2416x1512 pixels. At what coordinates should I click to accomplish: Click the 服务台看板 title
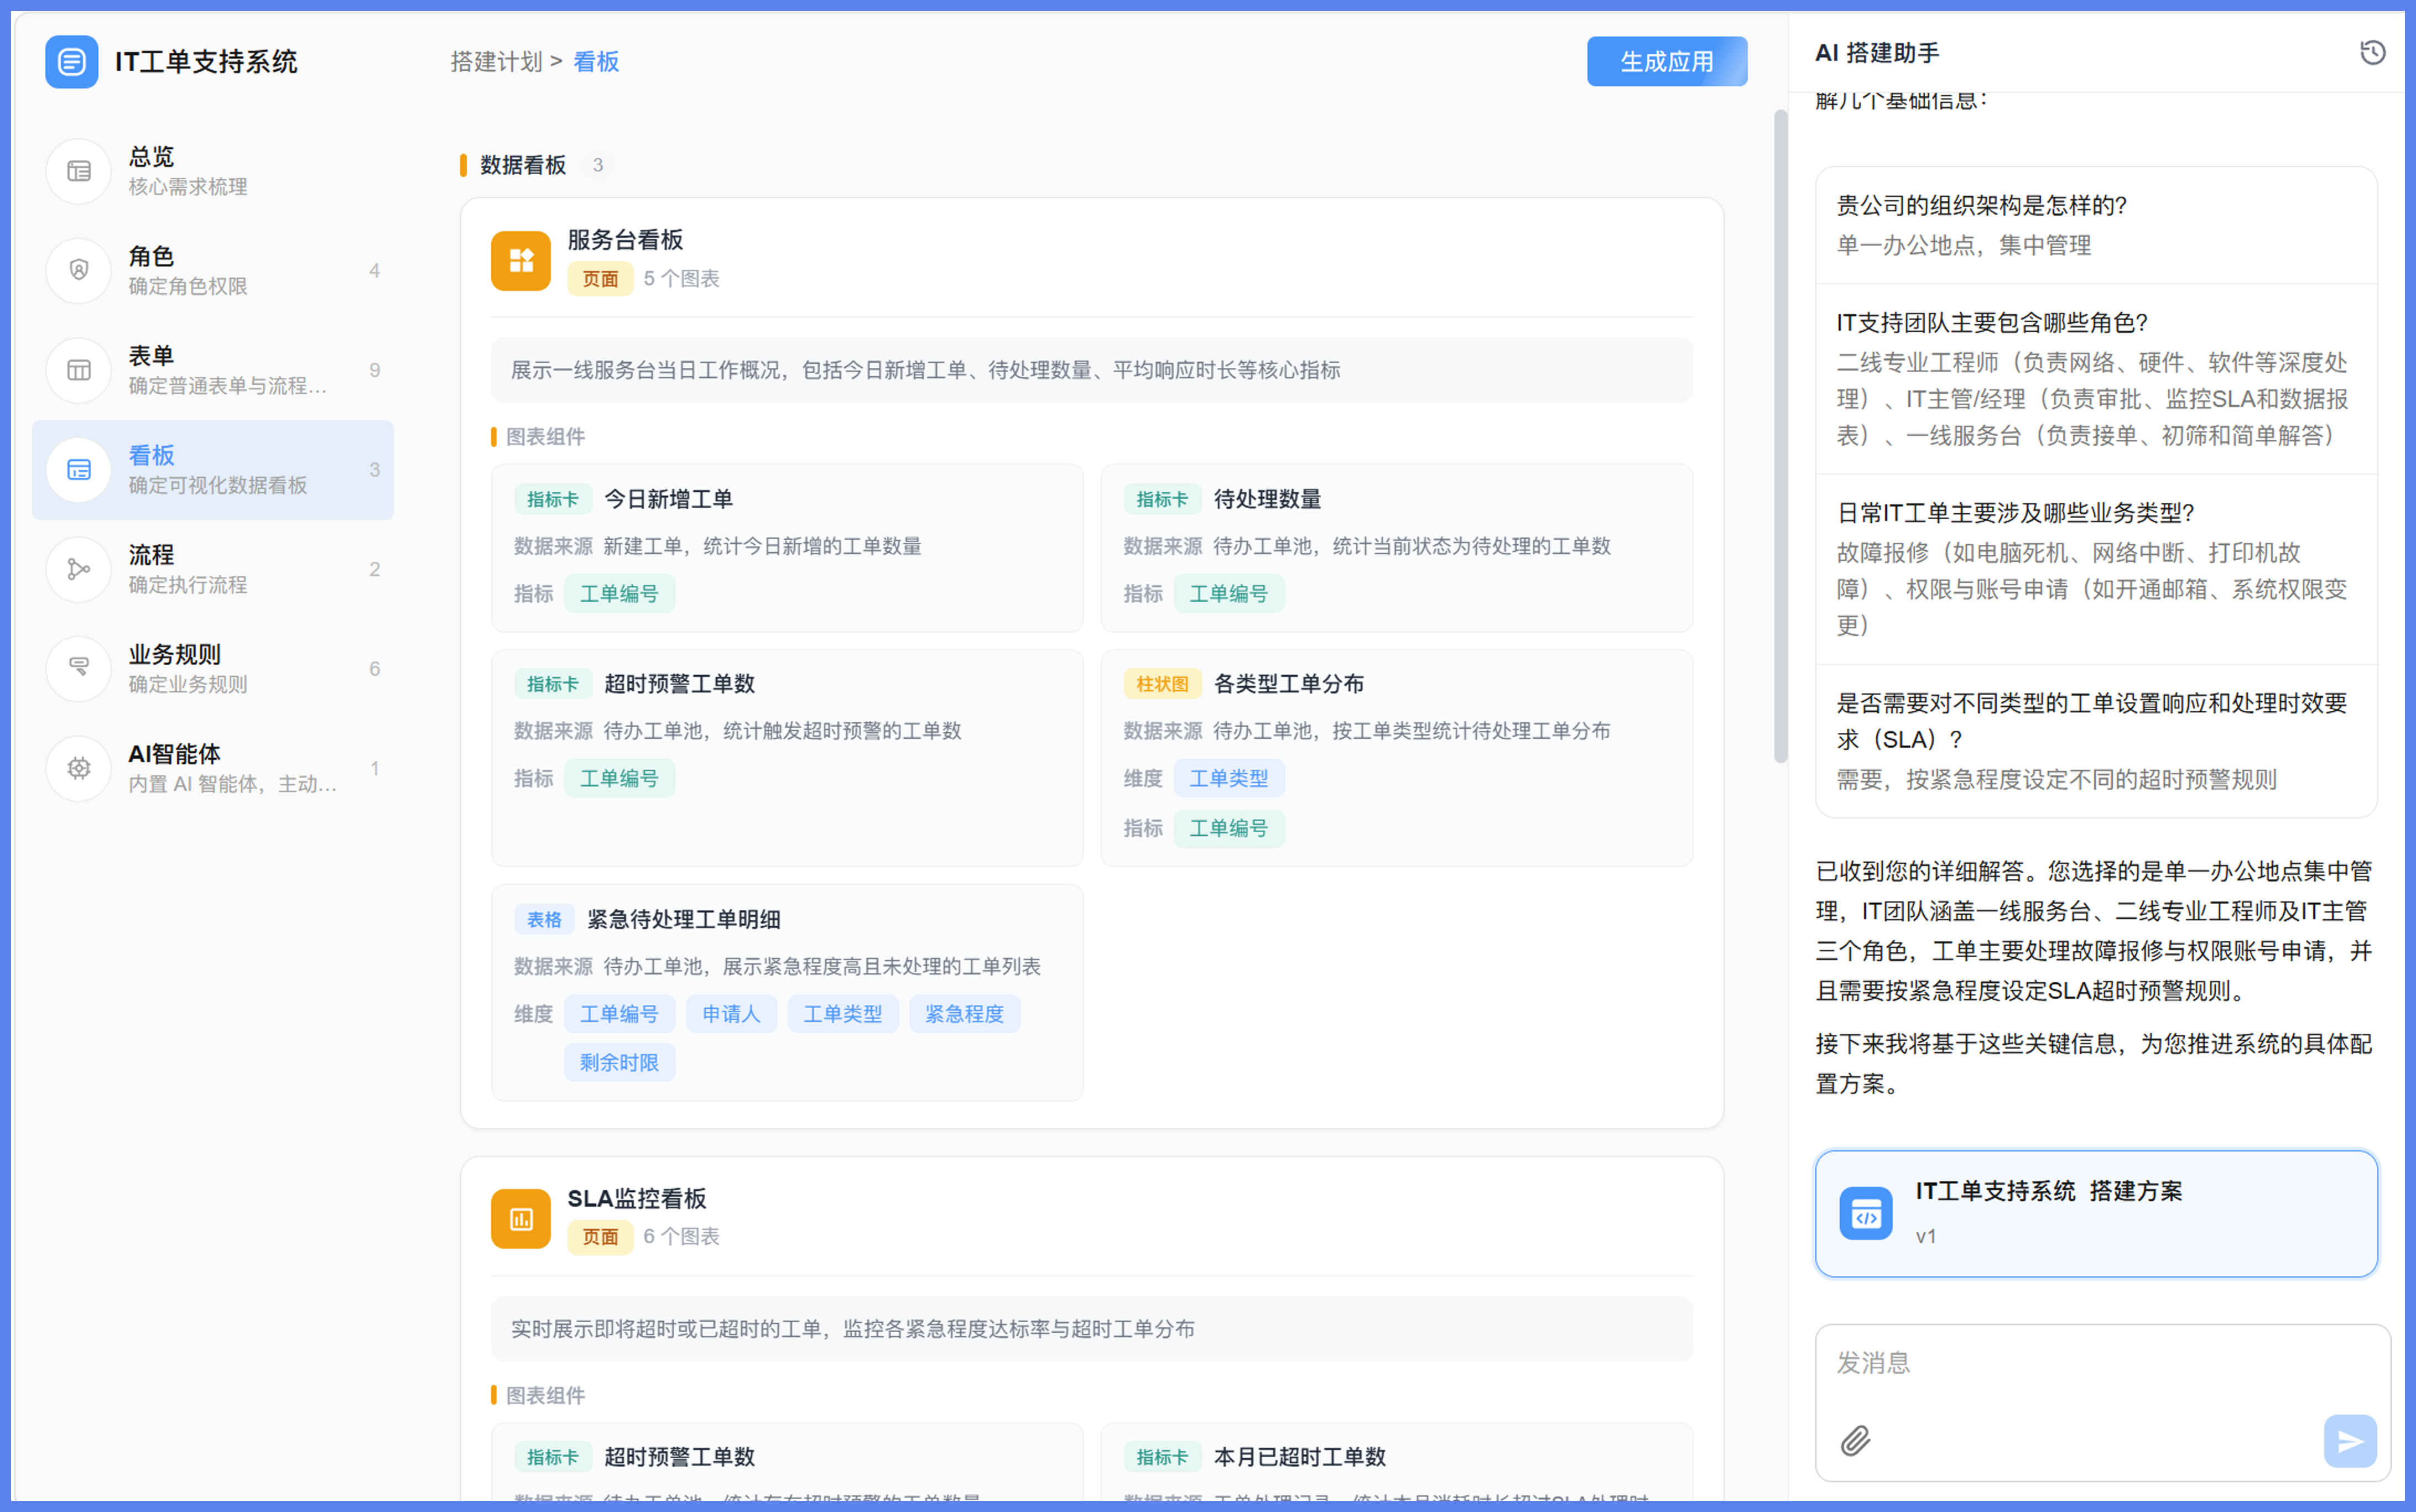[x=626, y=240]
